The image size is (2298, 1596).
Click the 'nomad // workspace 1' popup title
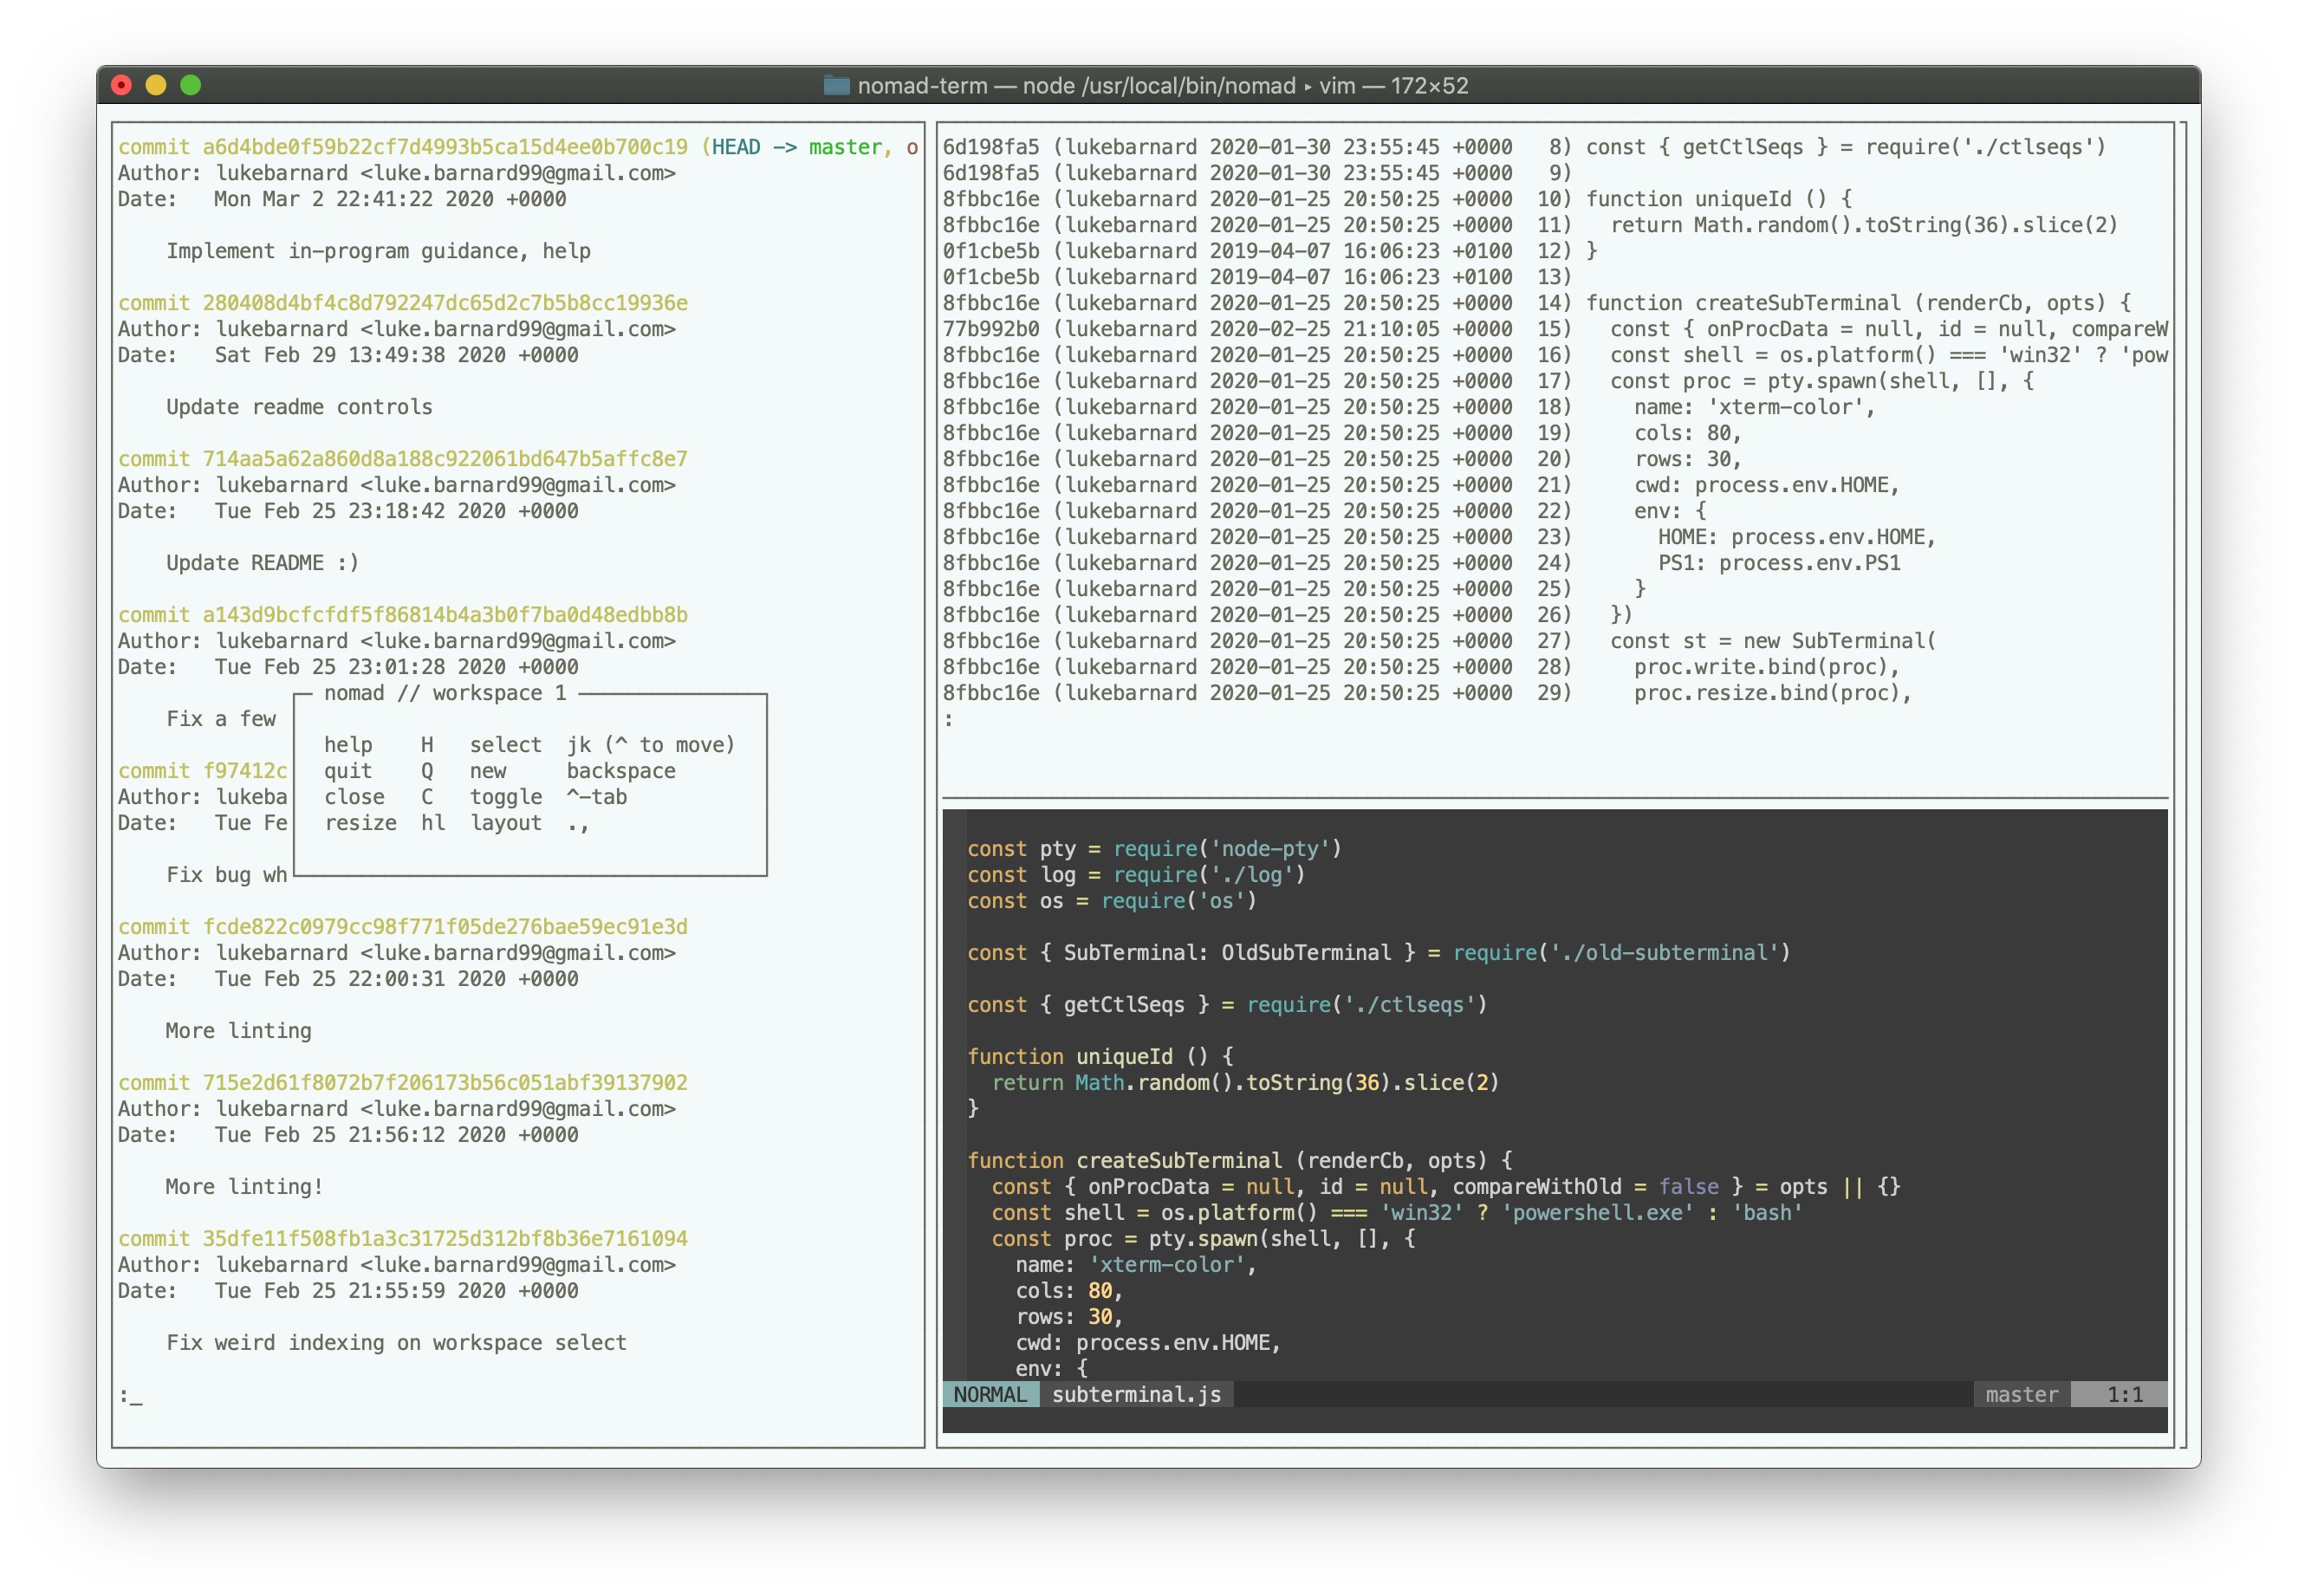[x=445, y=693]
